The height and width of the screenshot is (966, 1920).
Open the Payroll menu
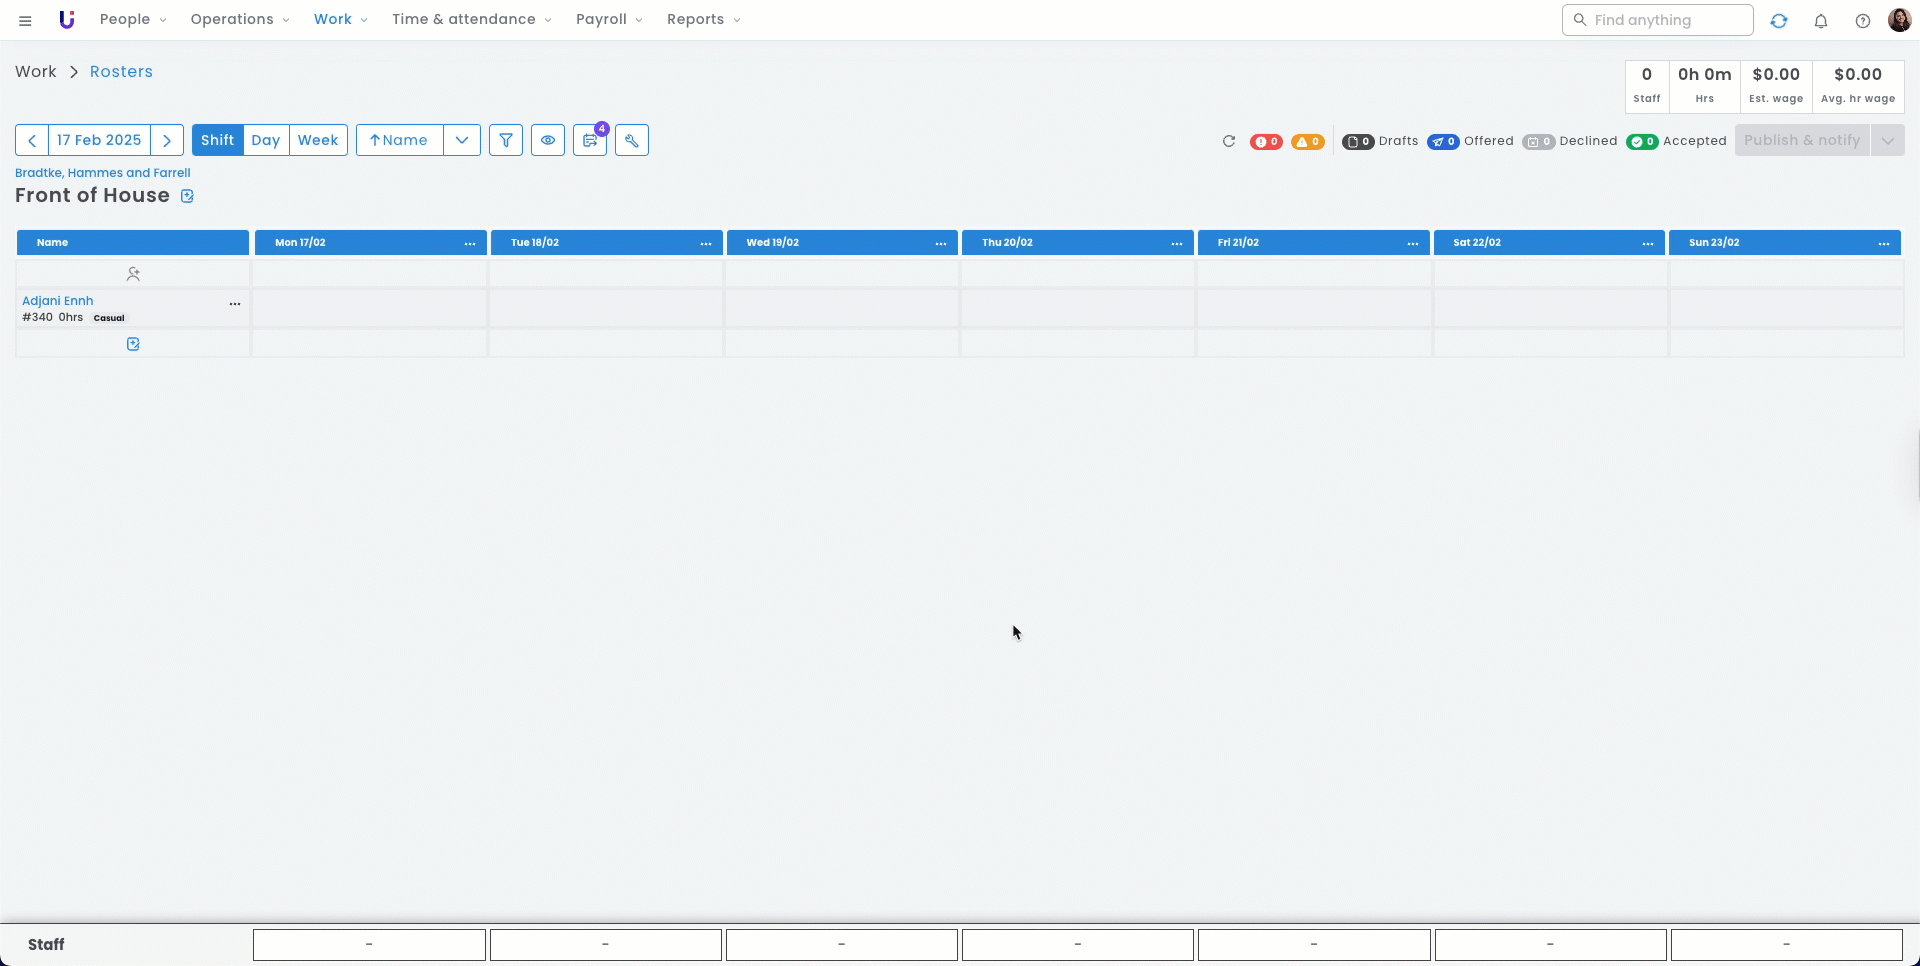pos(609,20)
